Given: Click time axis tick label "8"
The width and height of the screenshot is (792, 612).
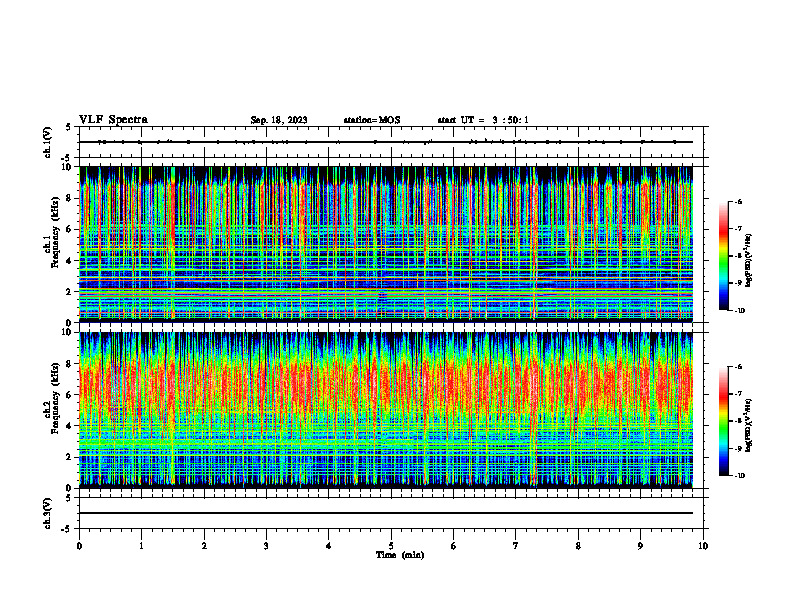Looking at the screenshot, I should click(578, 546).
